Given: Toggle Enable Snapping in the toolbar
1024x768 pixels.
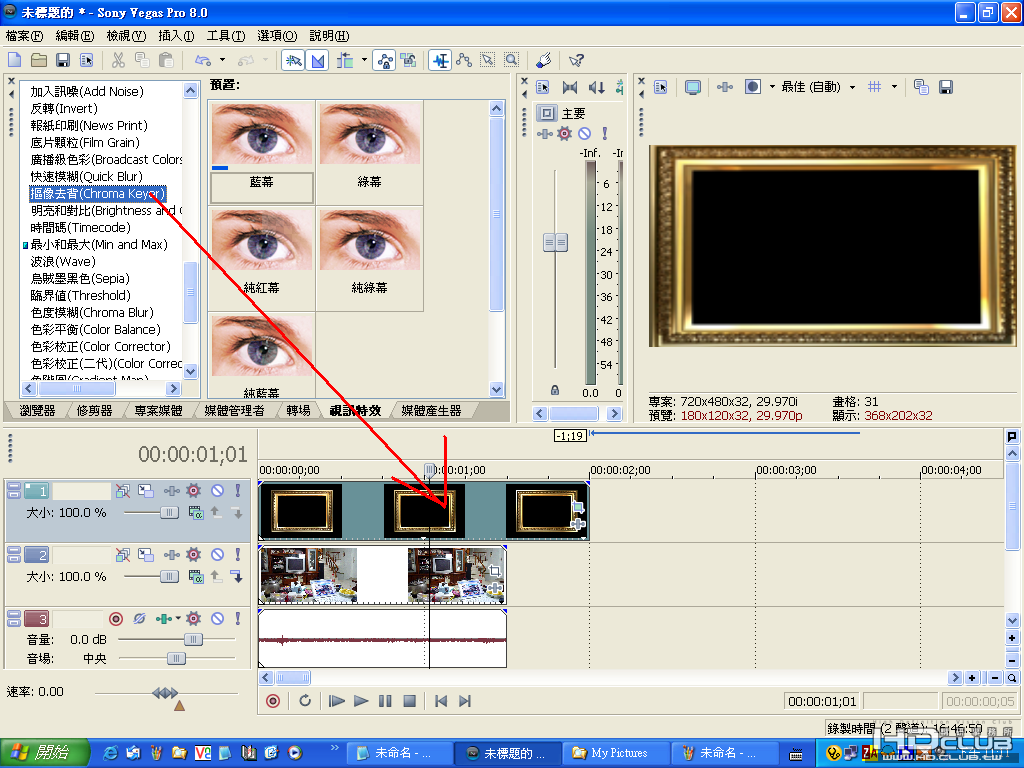Looking at the screenshot, I should tap(293, 60).
